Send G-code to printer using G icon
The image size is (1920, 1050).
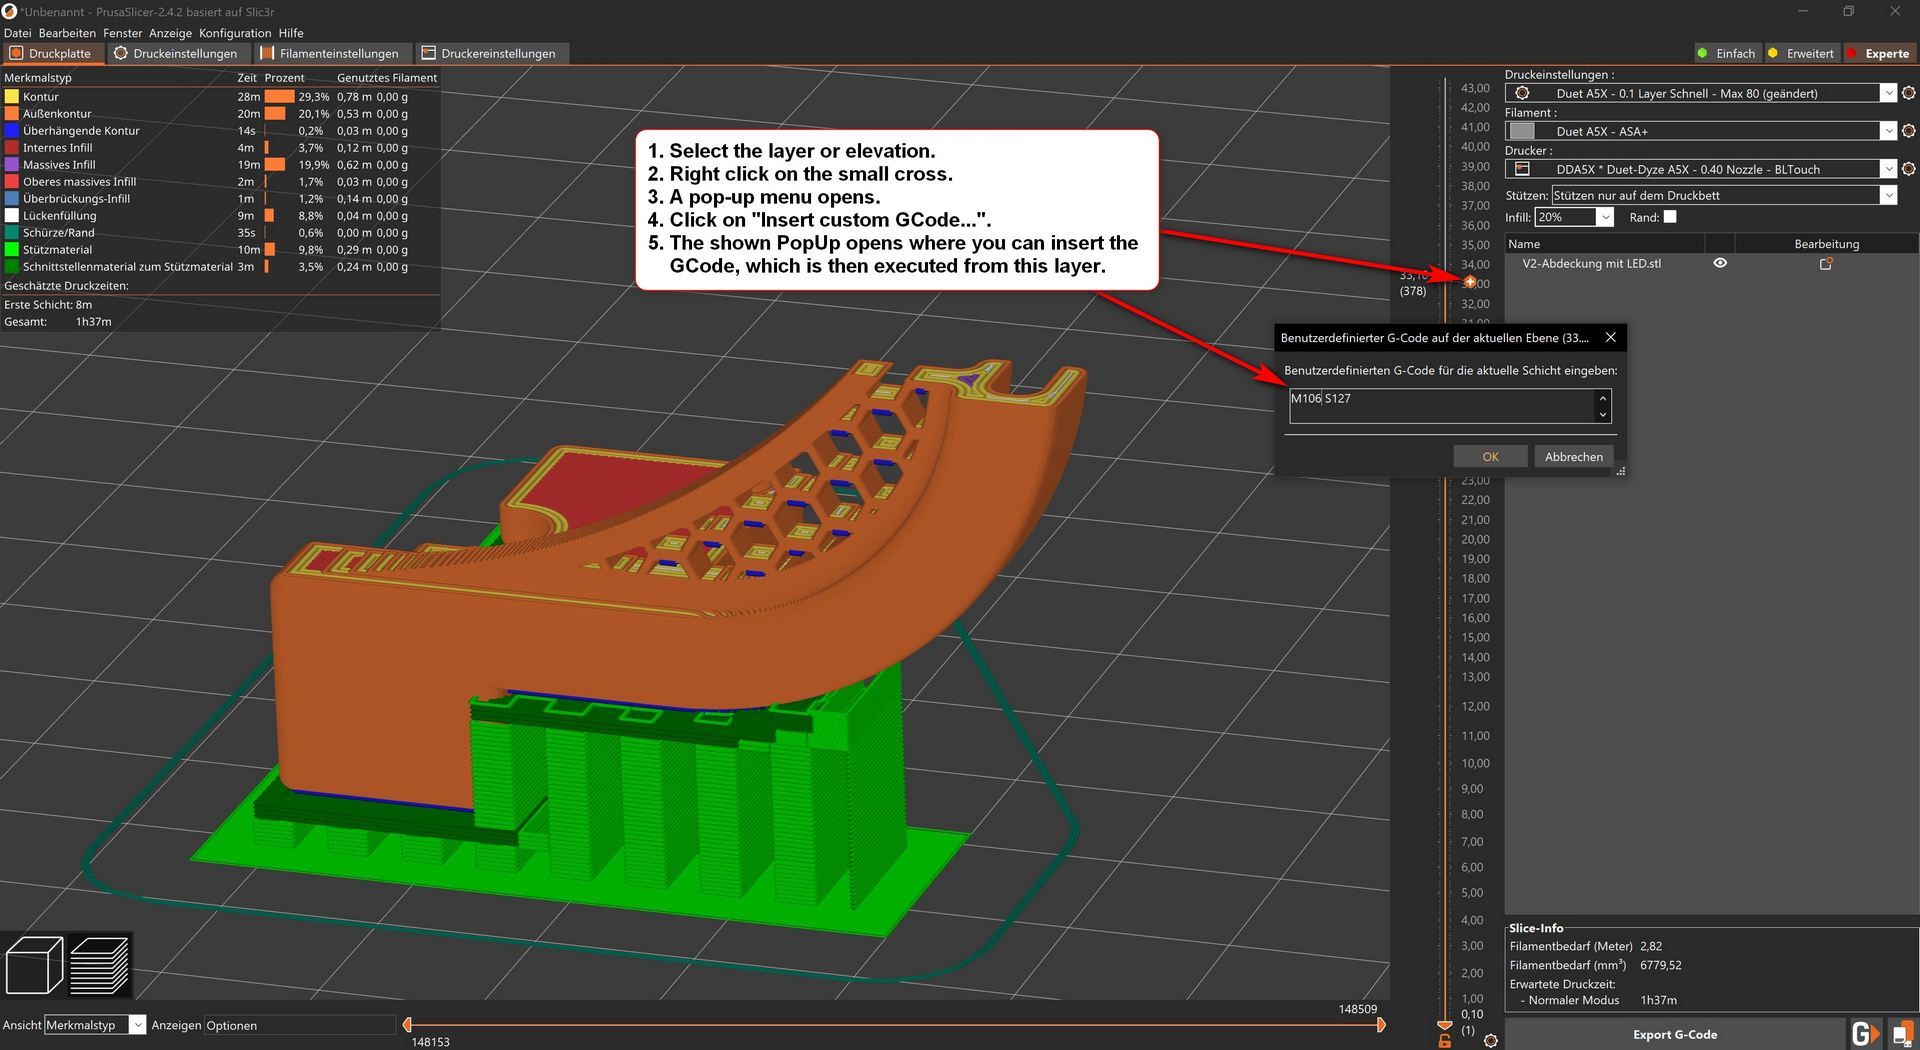pyautogui.click(x=1865, y=1034)
